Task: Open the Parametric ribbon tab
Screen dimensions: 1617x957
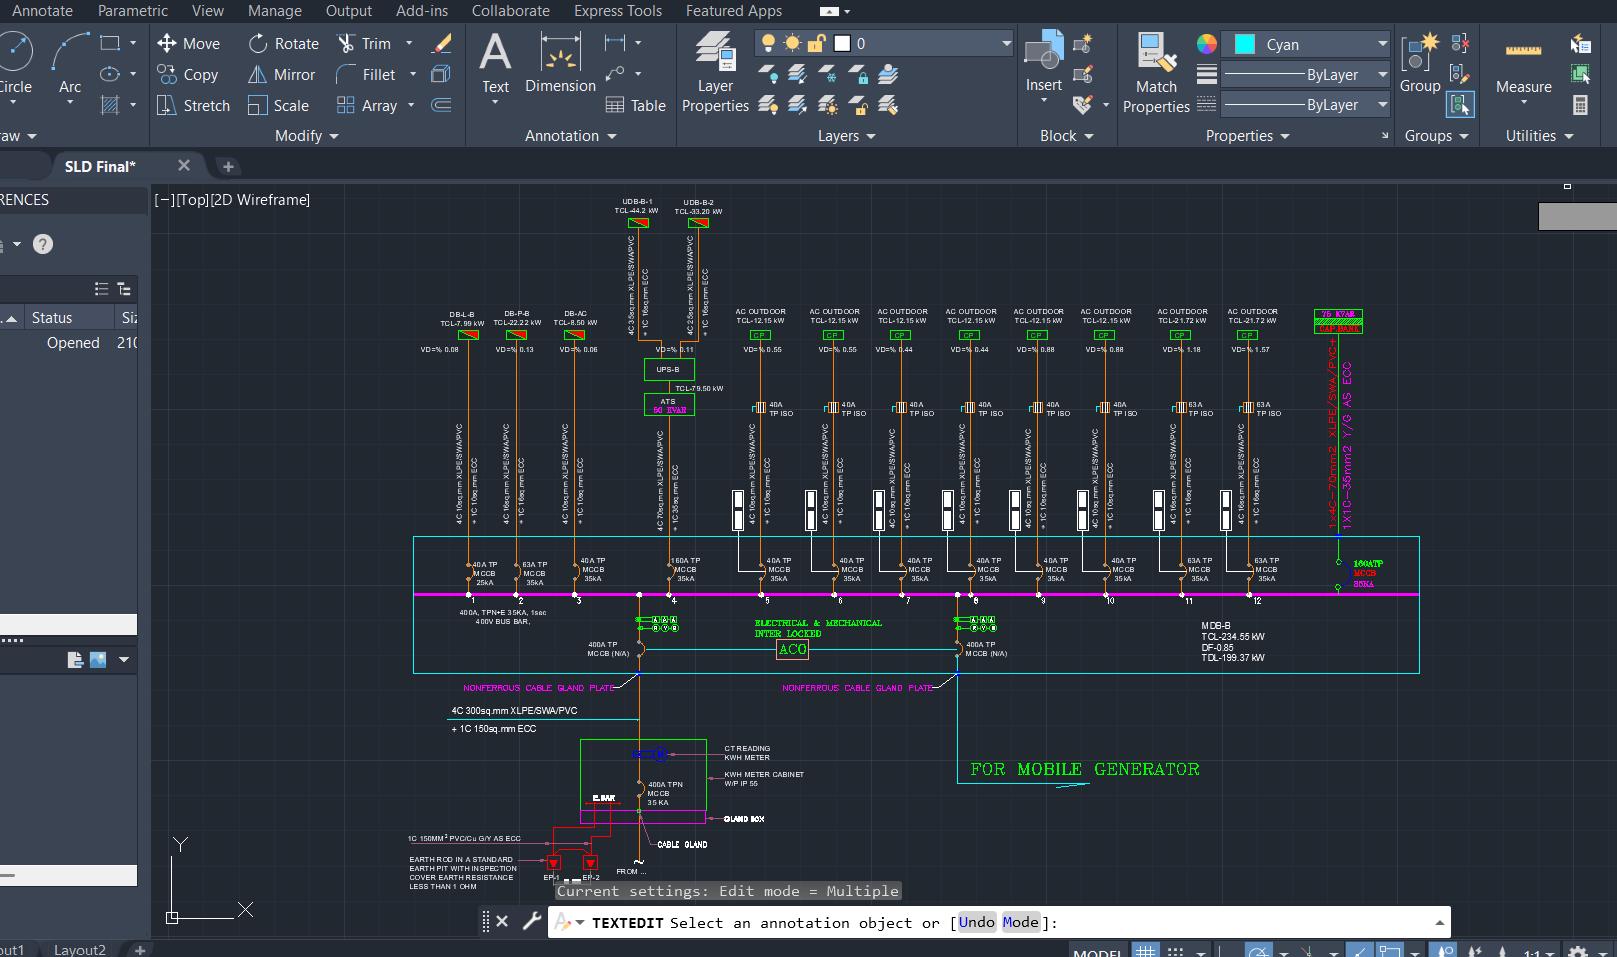Action: coord(133,11)
